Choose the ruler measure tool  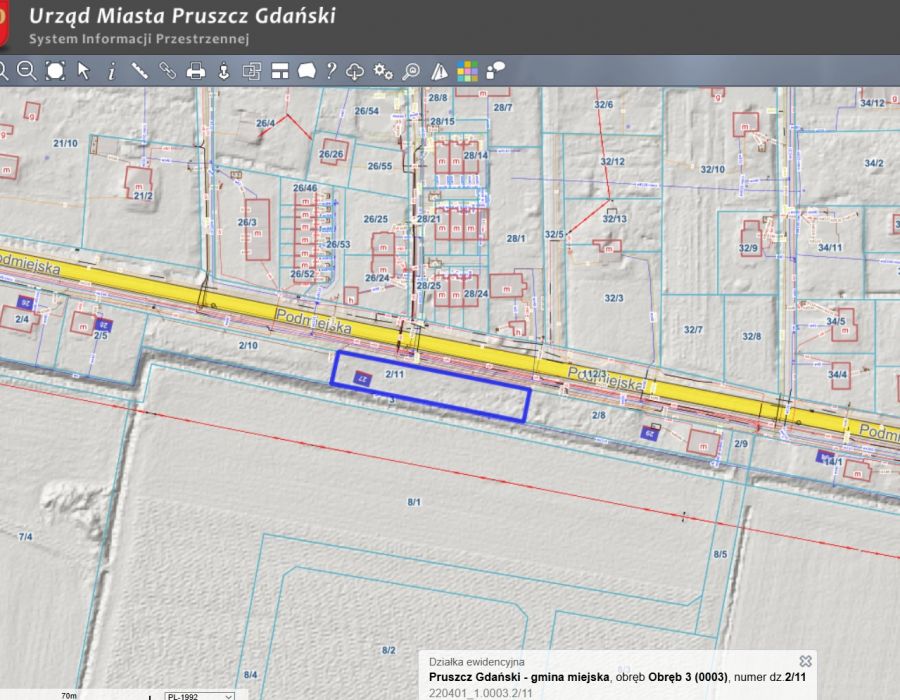(139, 70)
